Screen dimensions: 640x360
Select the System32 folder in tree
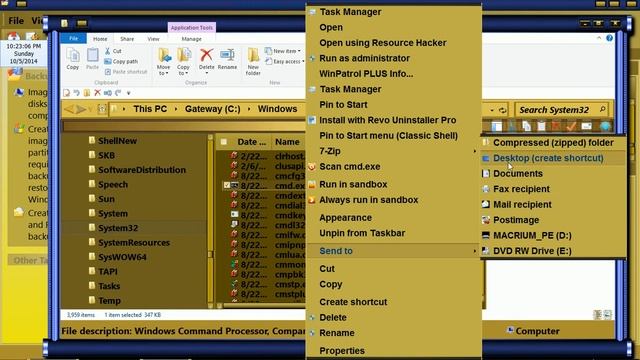point(118,228)
